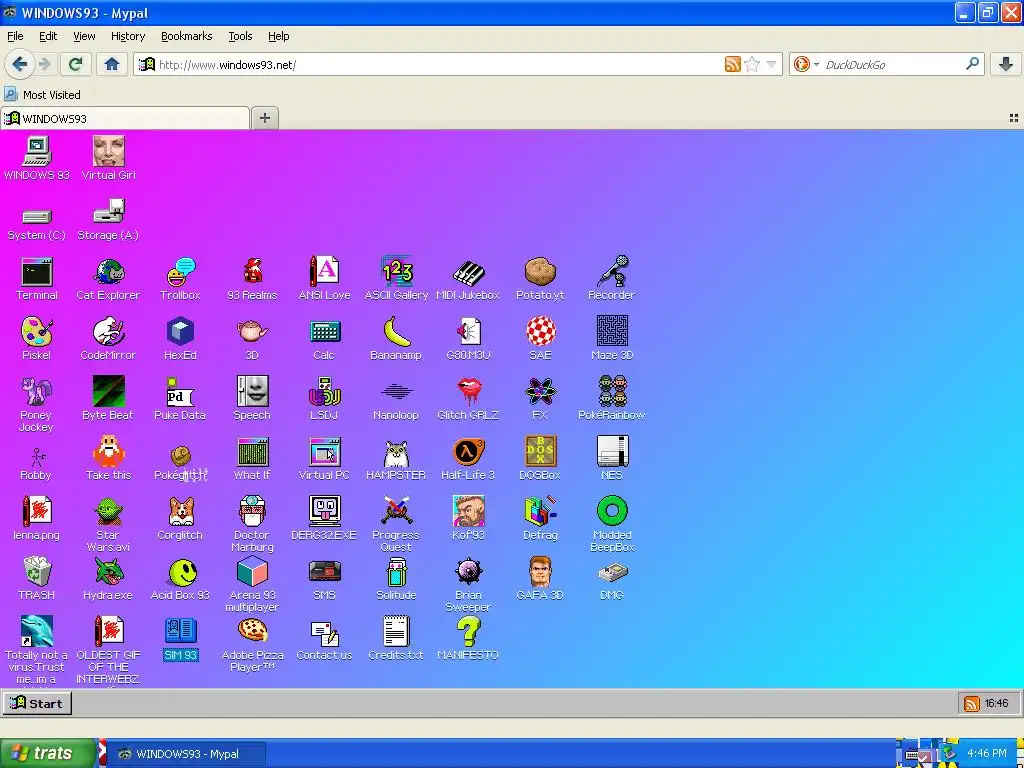This screenshot has height=768, width=1024.
Task: Go back with the back arrow
Action: 20,64
